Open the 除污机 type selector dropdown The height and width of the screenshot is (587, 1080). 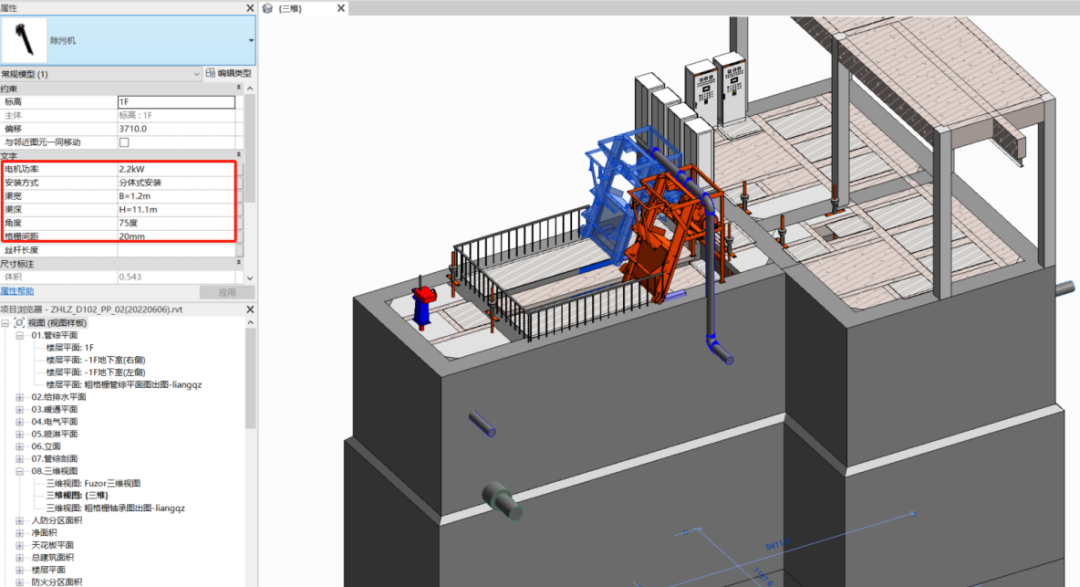tap(251, 41)
